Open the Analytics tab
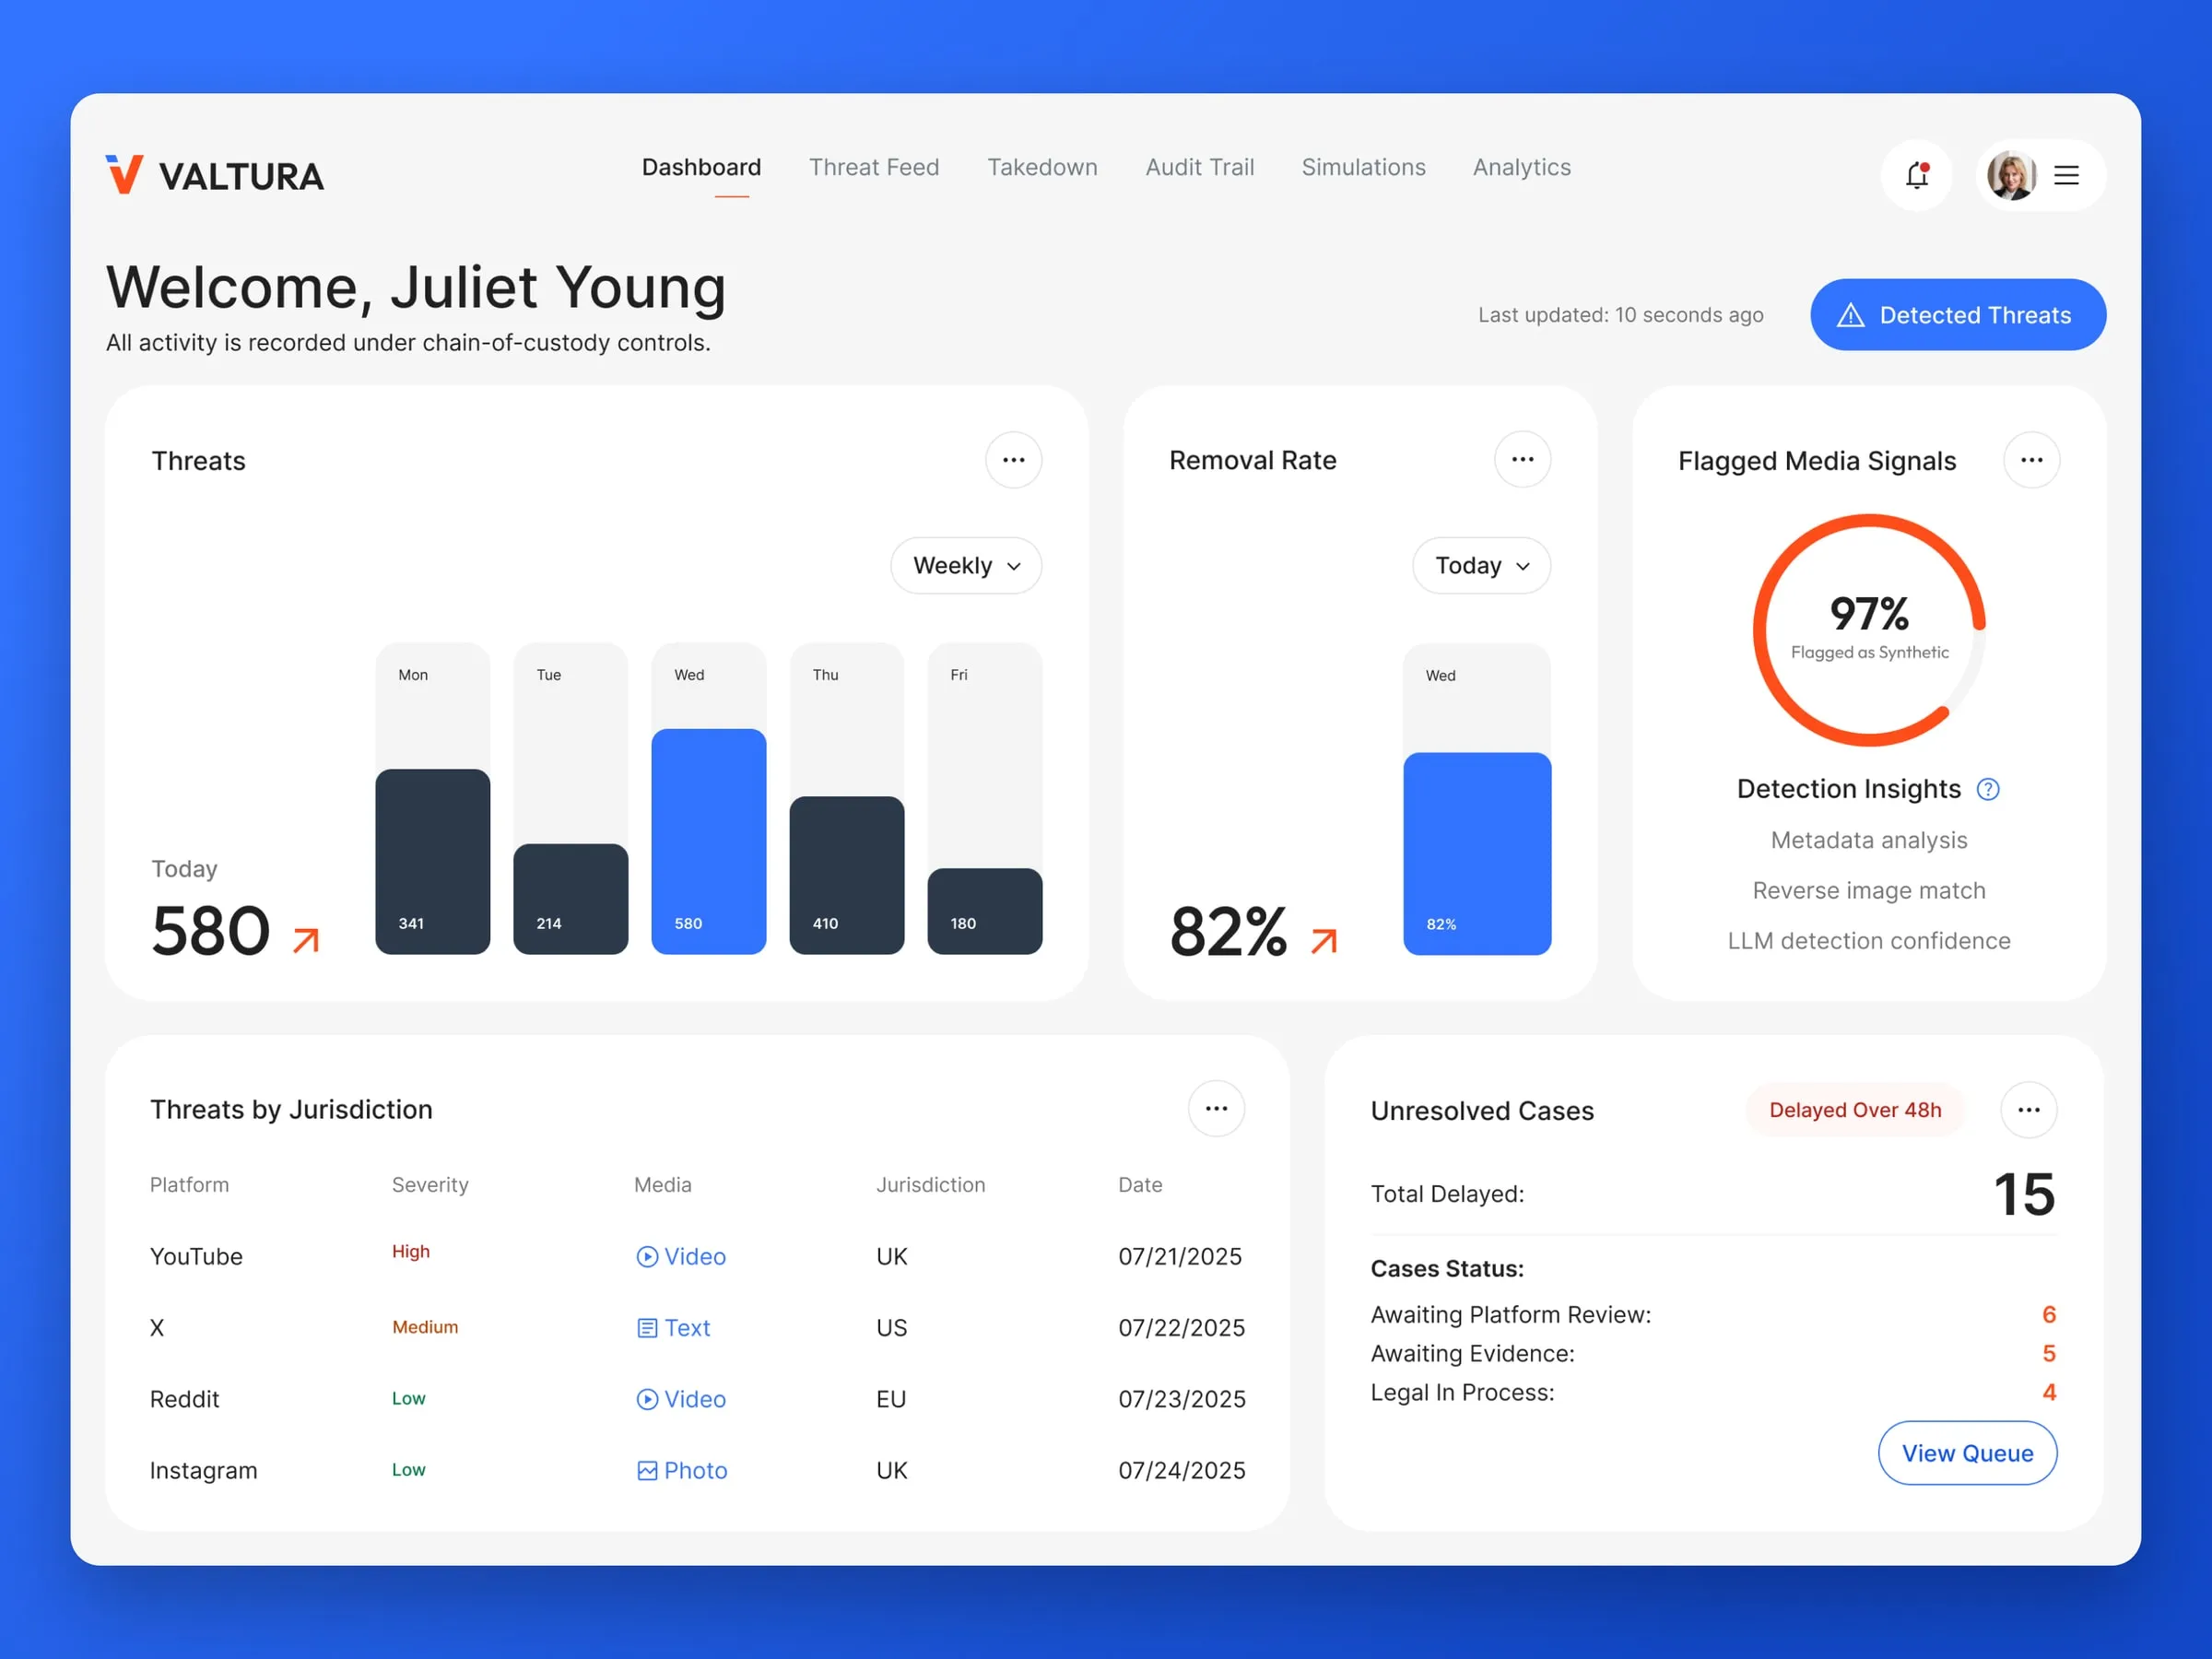The width and height of the screenshot is (2212, 1659). pos(1521,167)
